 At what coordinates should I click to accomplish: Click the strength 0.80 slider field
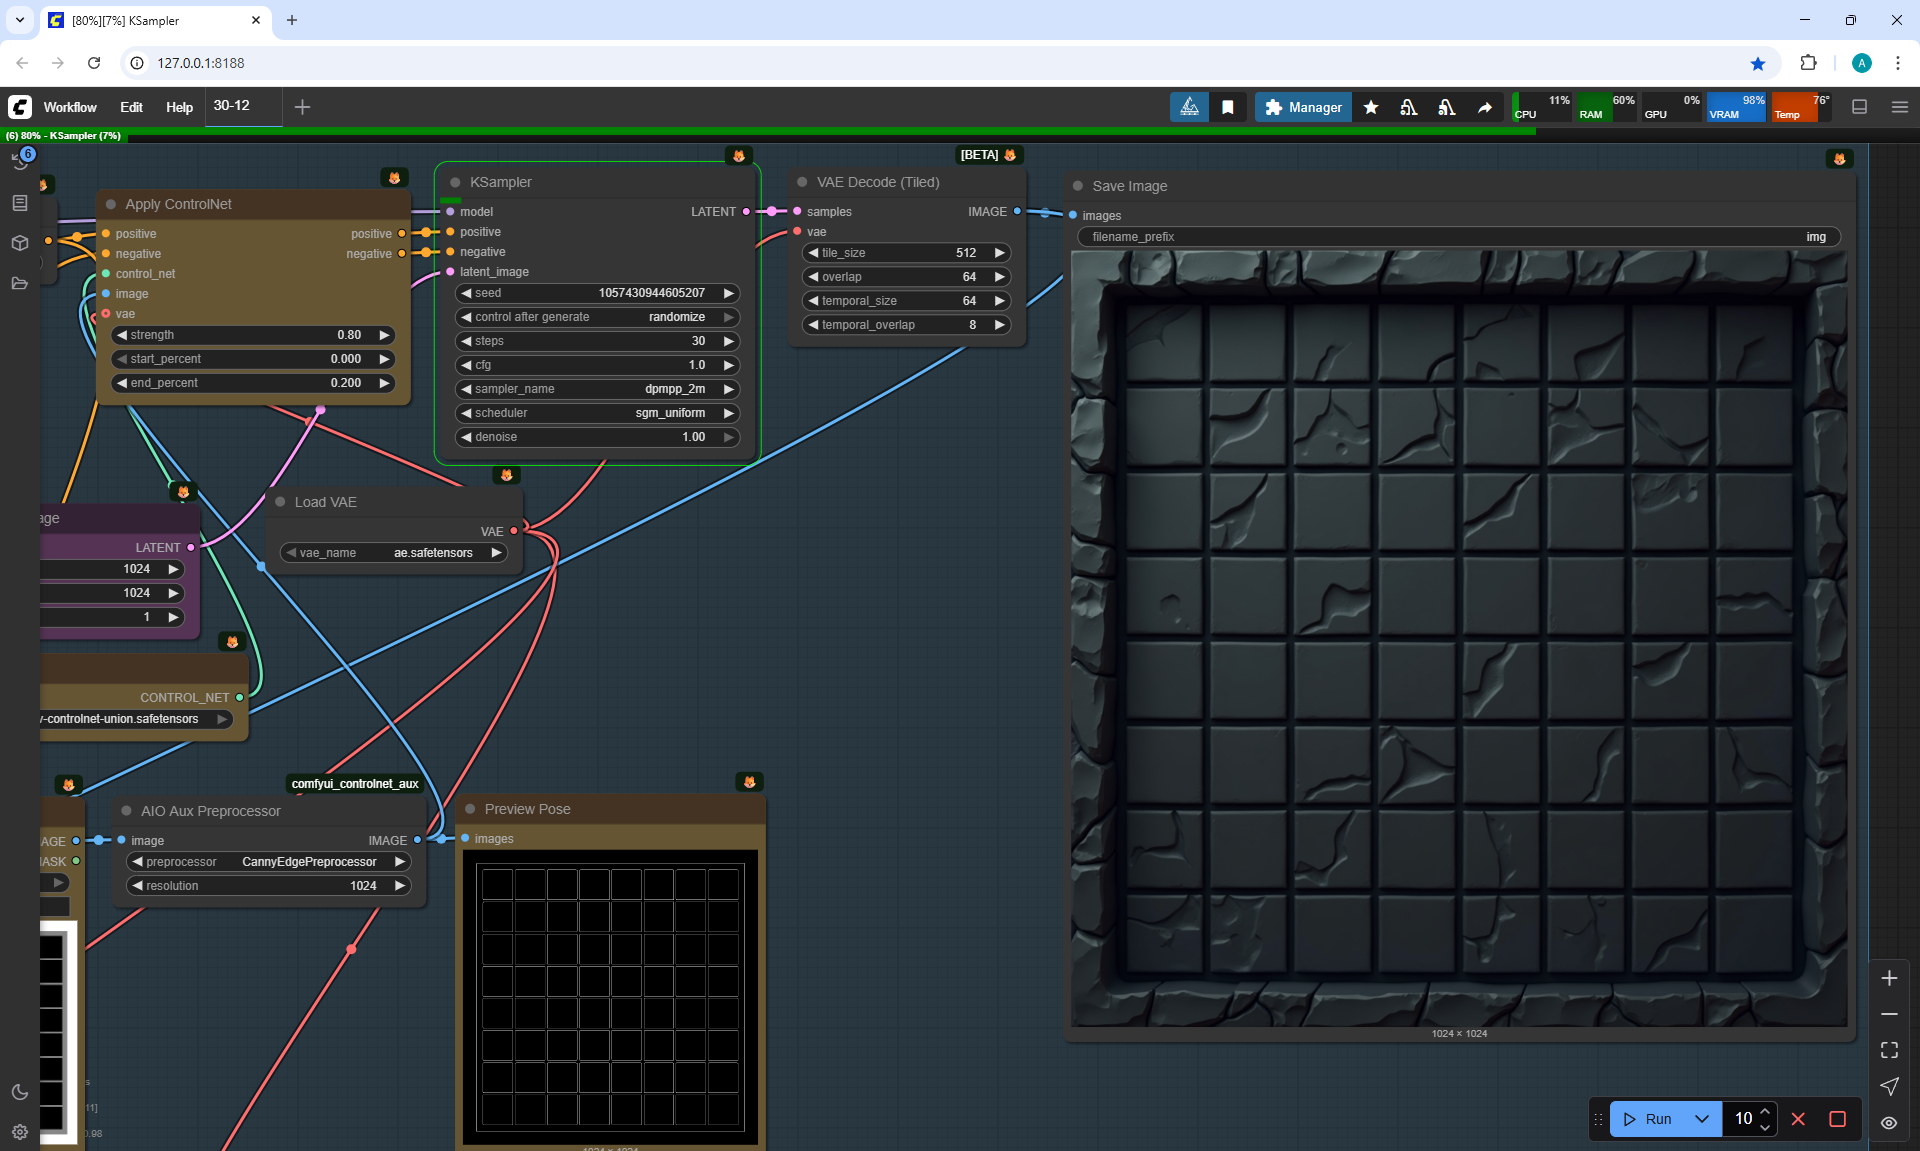[x=252, y=335]
